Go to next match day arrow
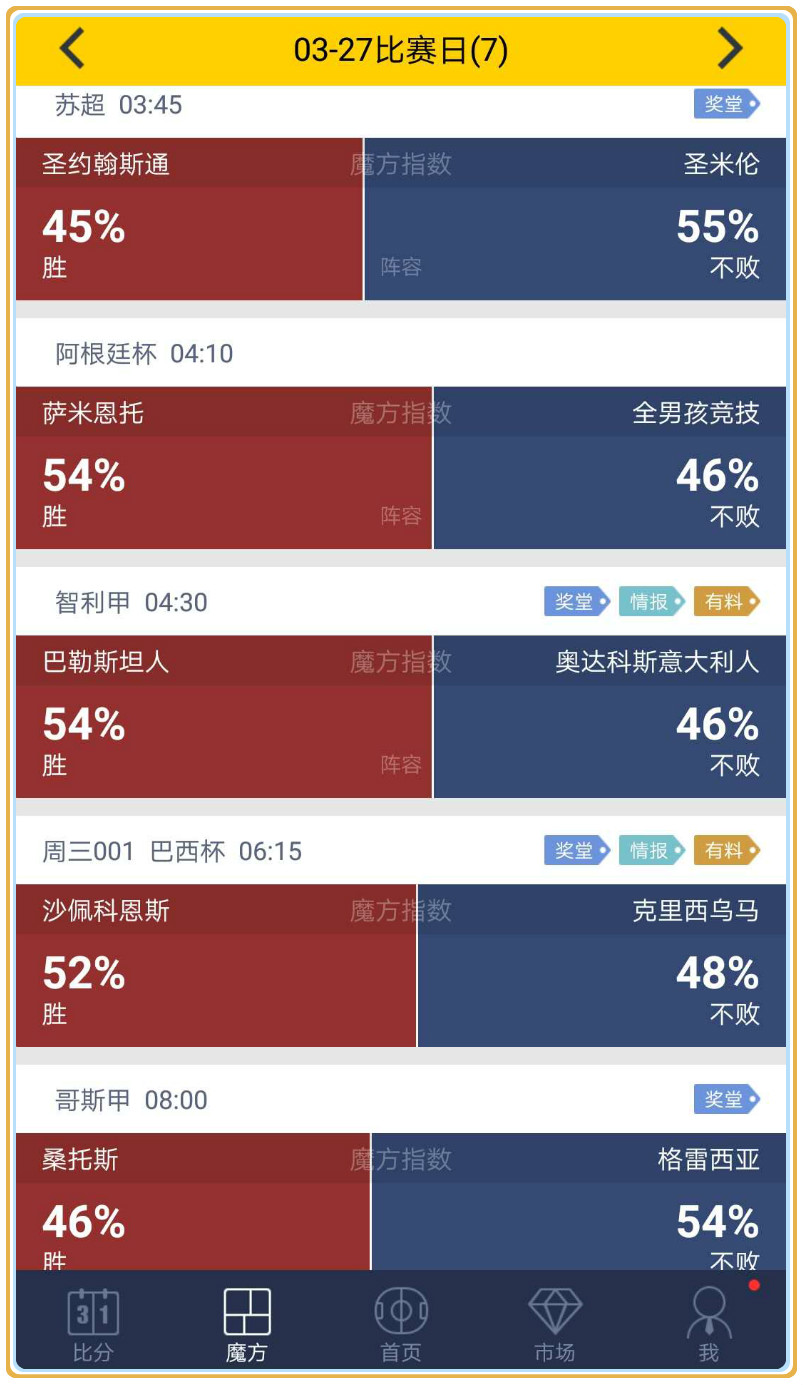Screen dimensions: 805x1385 pos(731,48)
